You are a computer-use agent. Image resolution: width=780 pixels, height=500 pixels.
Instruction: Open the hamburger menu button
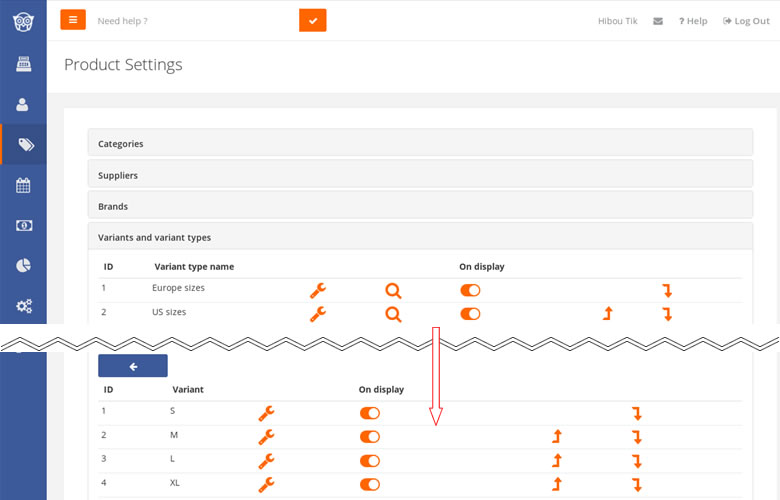tap(73, 20)
